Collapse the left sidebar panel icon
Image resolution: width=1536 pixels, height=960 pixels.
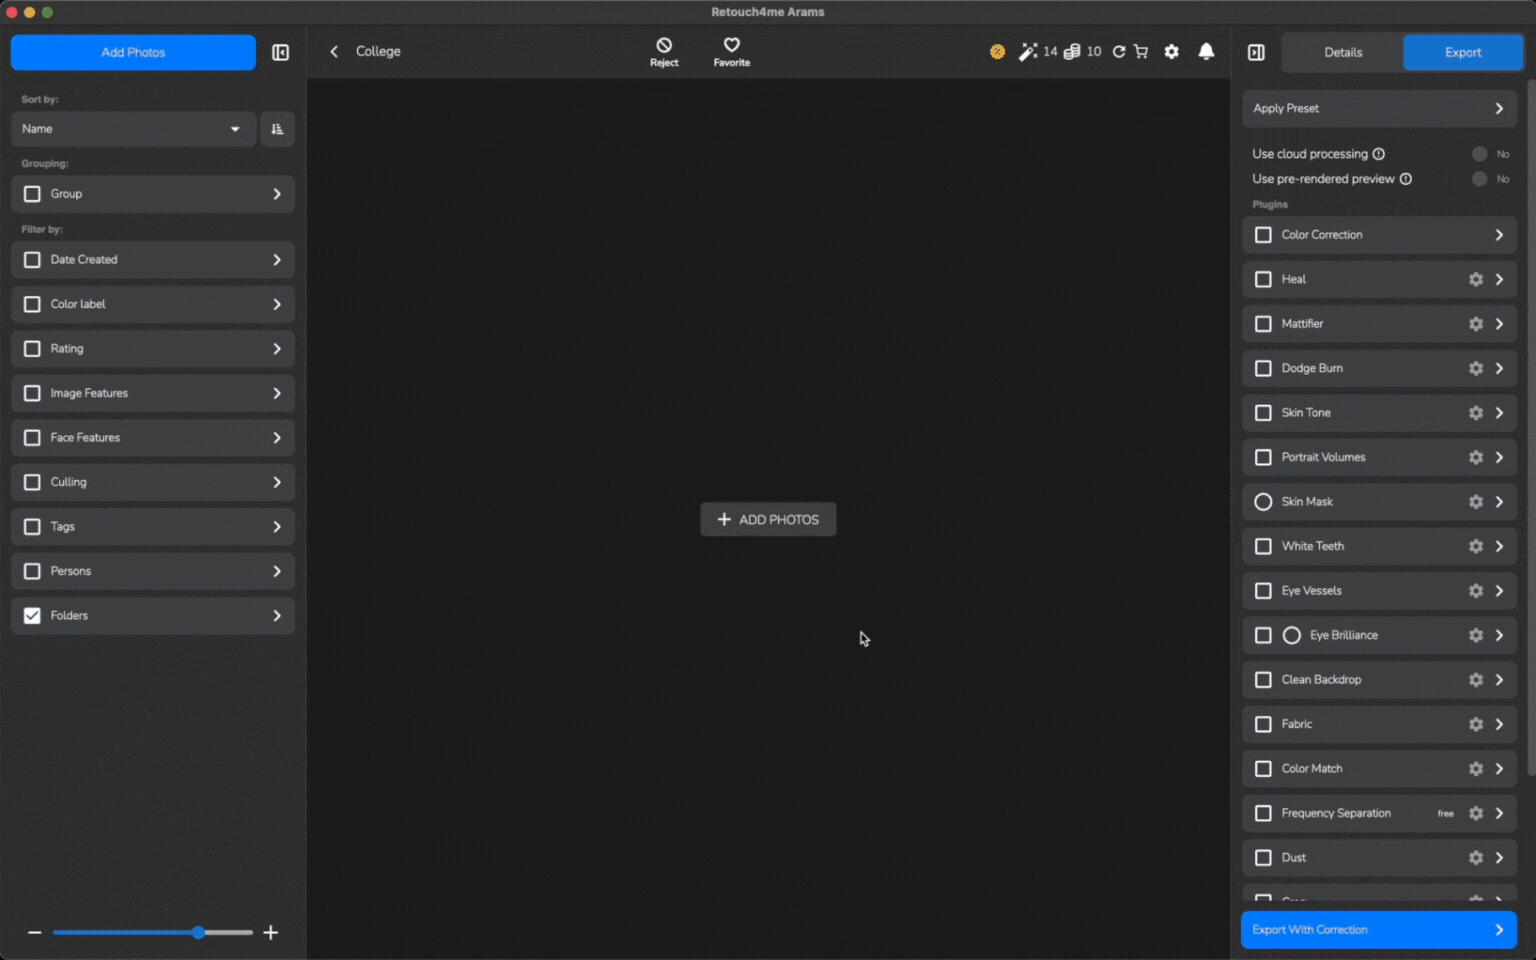tap(280, 52)
